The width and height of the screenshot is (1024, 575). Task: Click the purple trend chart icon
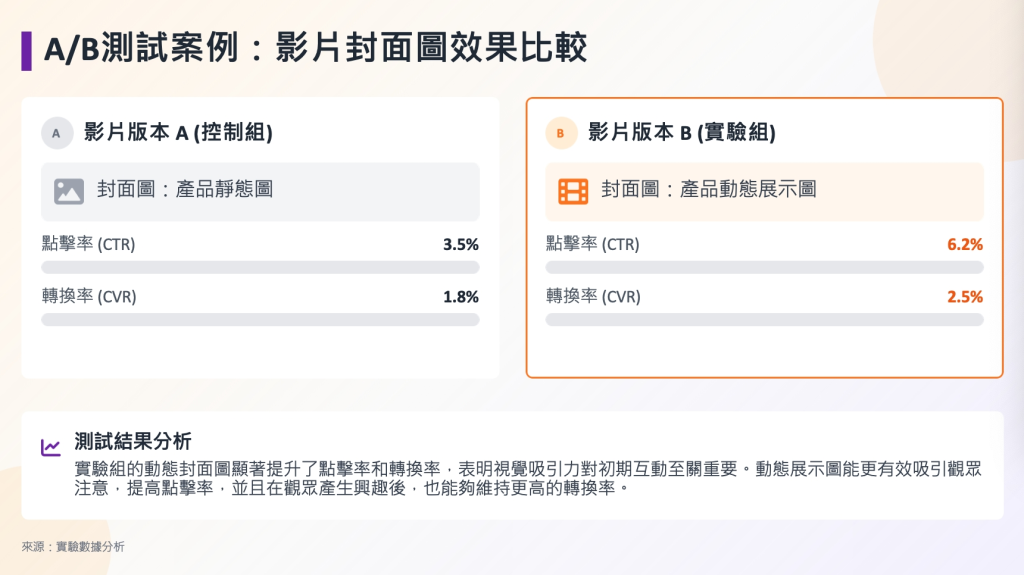[50, 447]
